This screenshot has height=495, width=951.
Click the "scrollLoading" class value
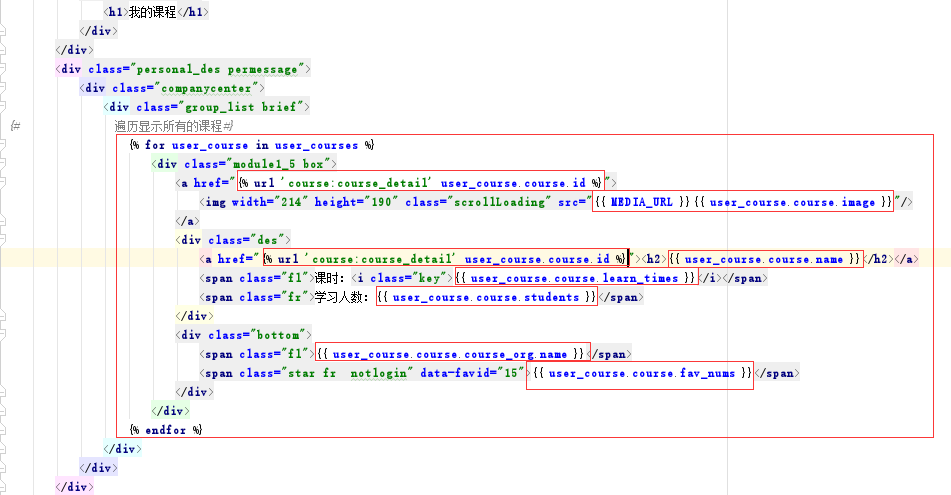499,202
